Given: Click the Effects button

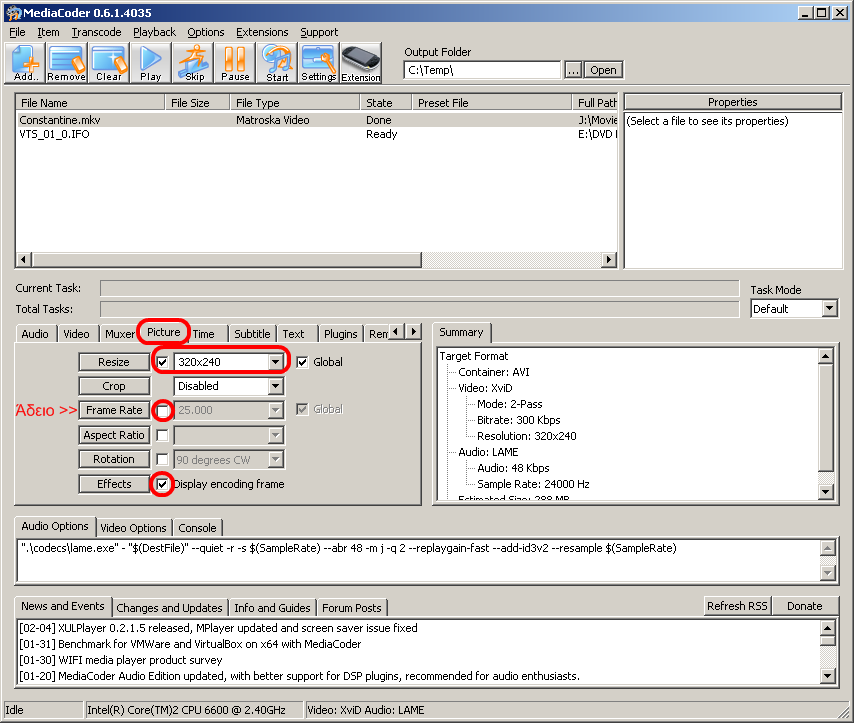Looking at the screenshot, I should tap(114, 484).
